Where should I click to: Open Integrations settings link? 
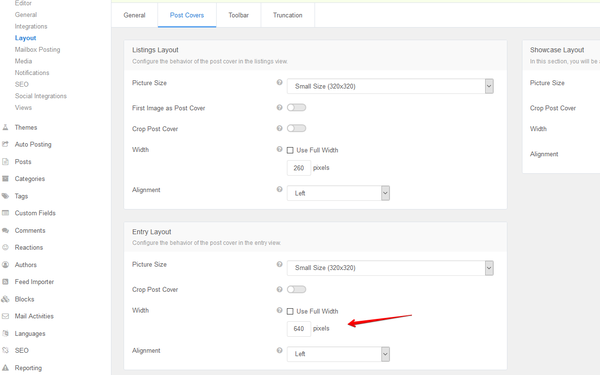point(31,26)
